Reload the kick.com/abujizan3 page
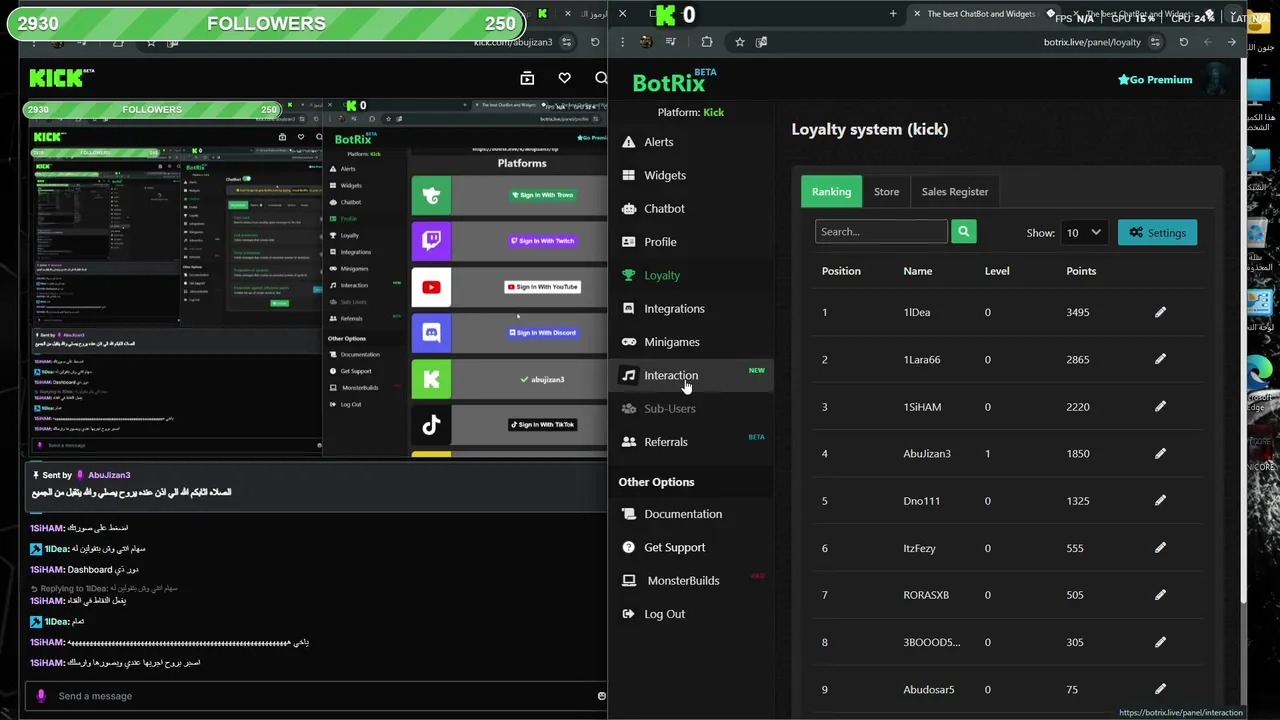This screenshot has height=720, width=1280. (x=595, y=42)
